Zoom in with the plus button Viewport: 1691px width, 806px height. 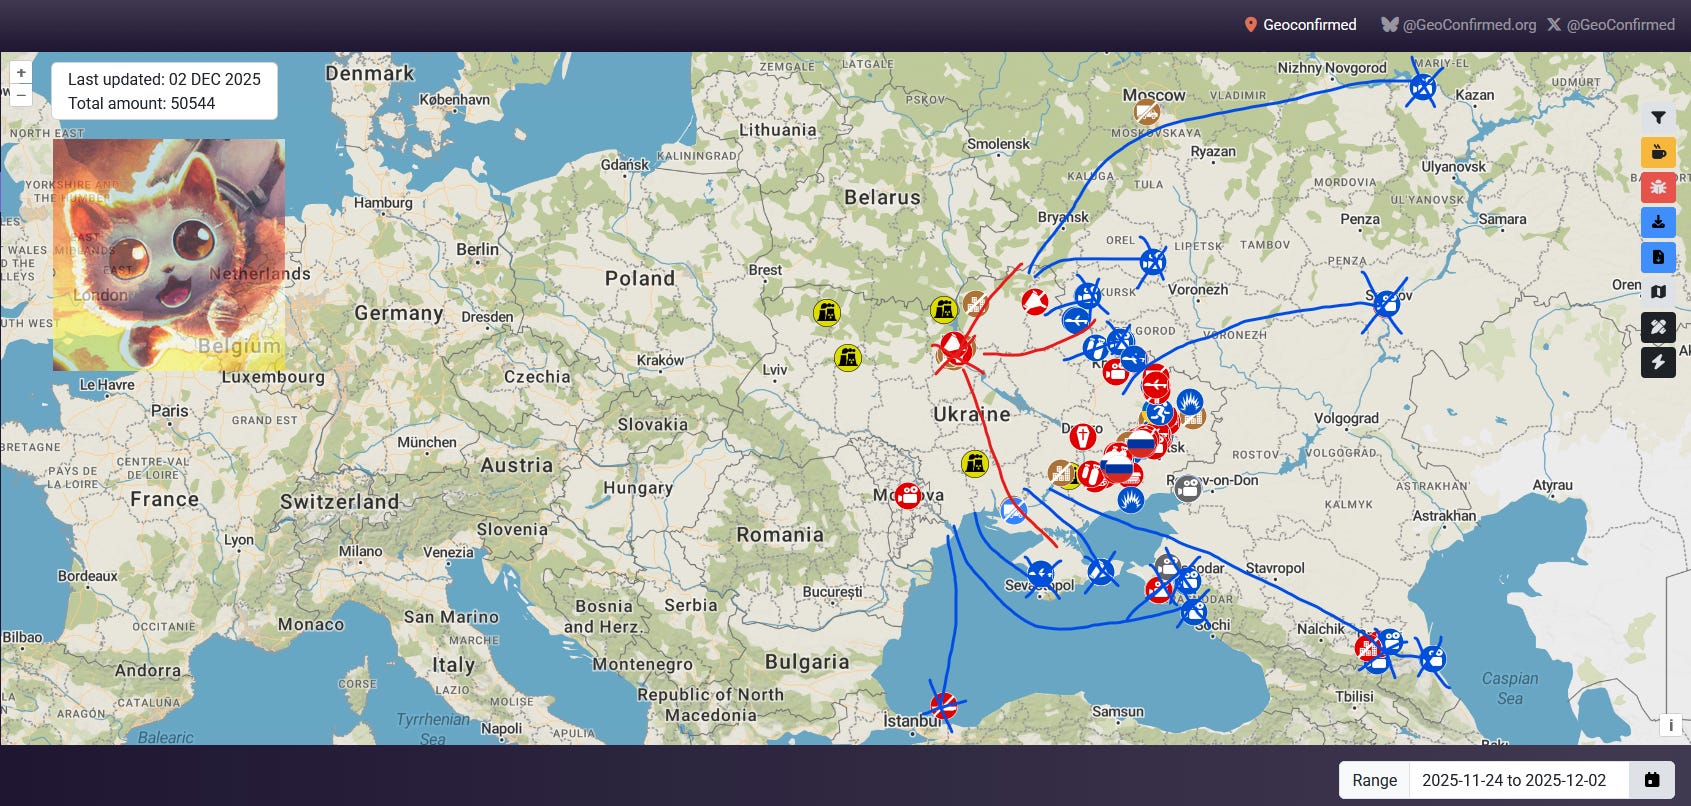click(21, 73)
